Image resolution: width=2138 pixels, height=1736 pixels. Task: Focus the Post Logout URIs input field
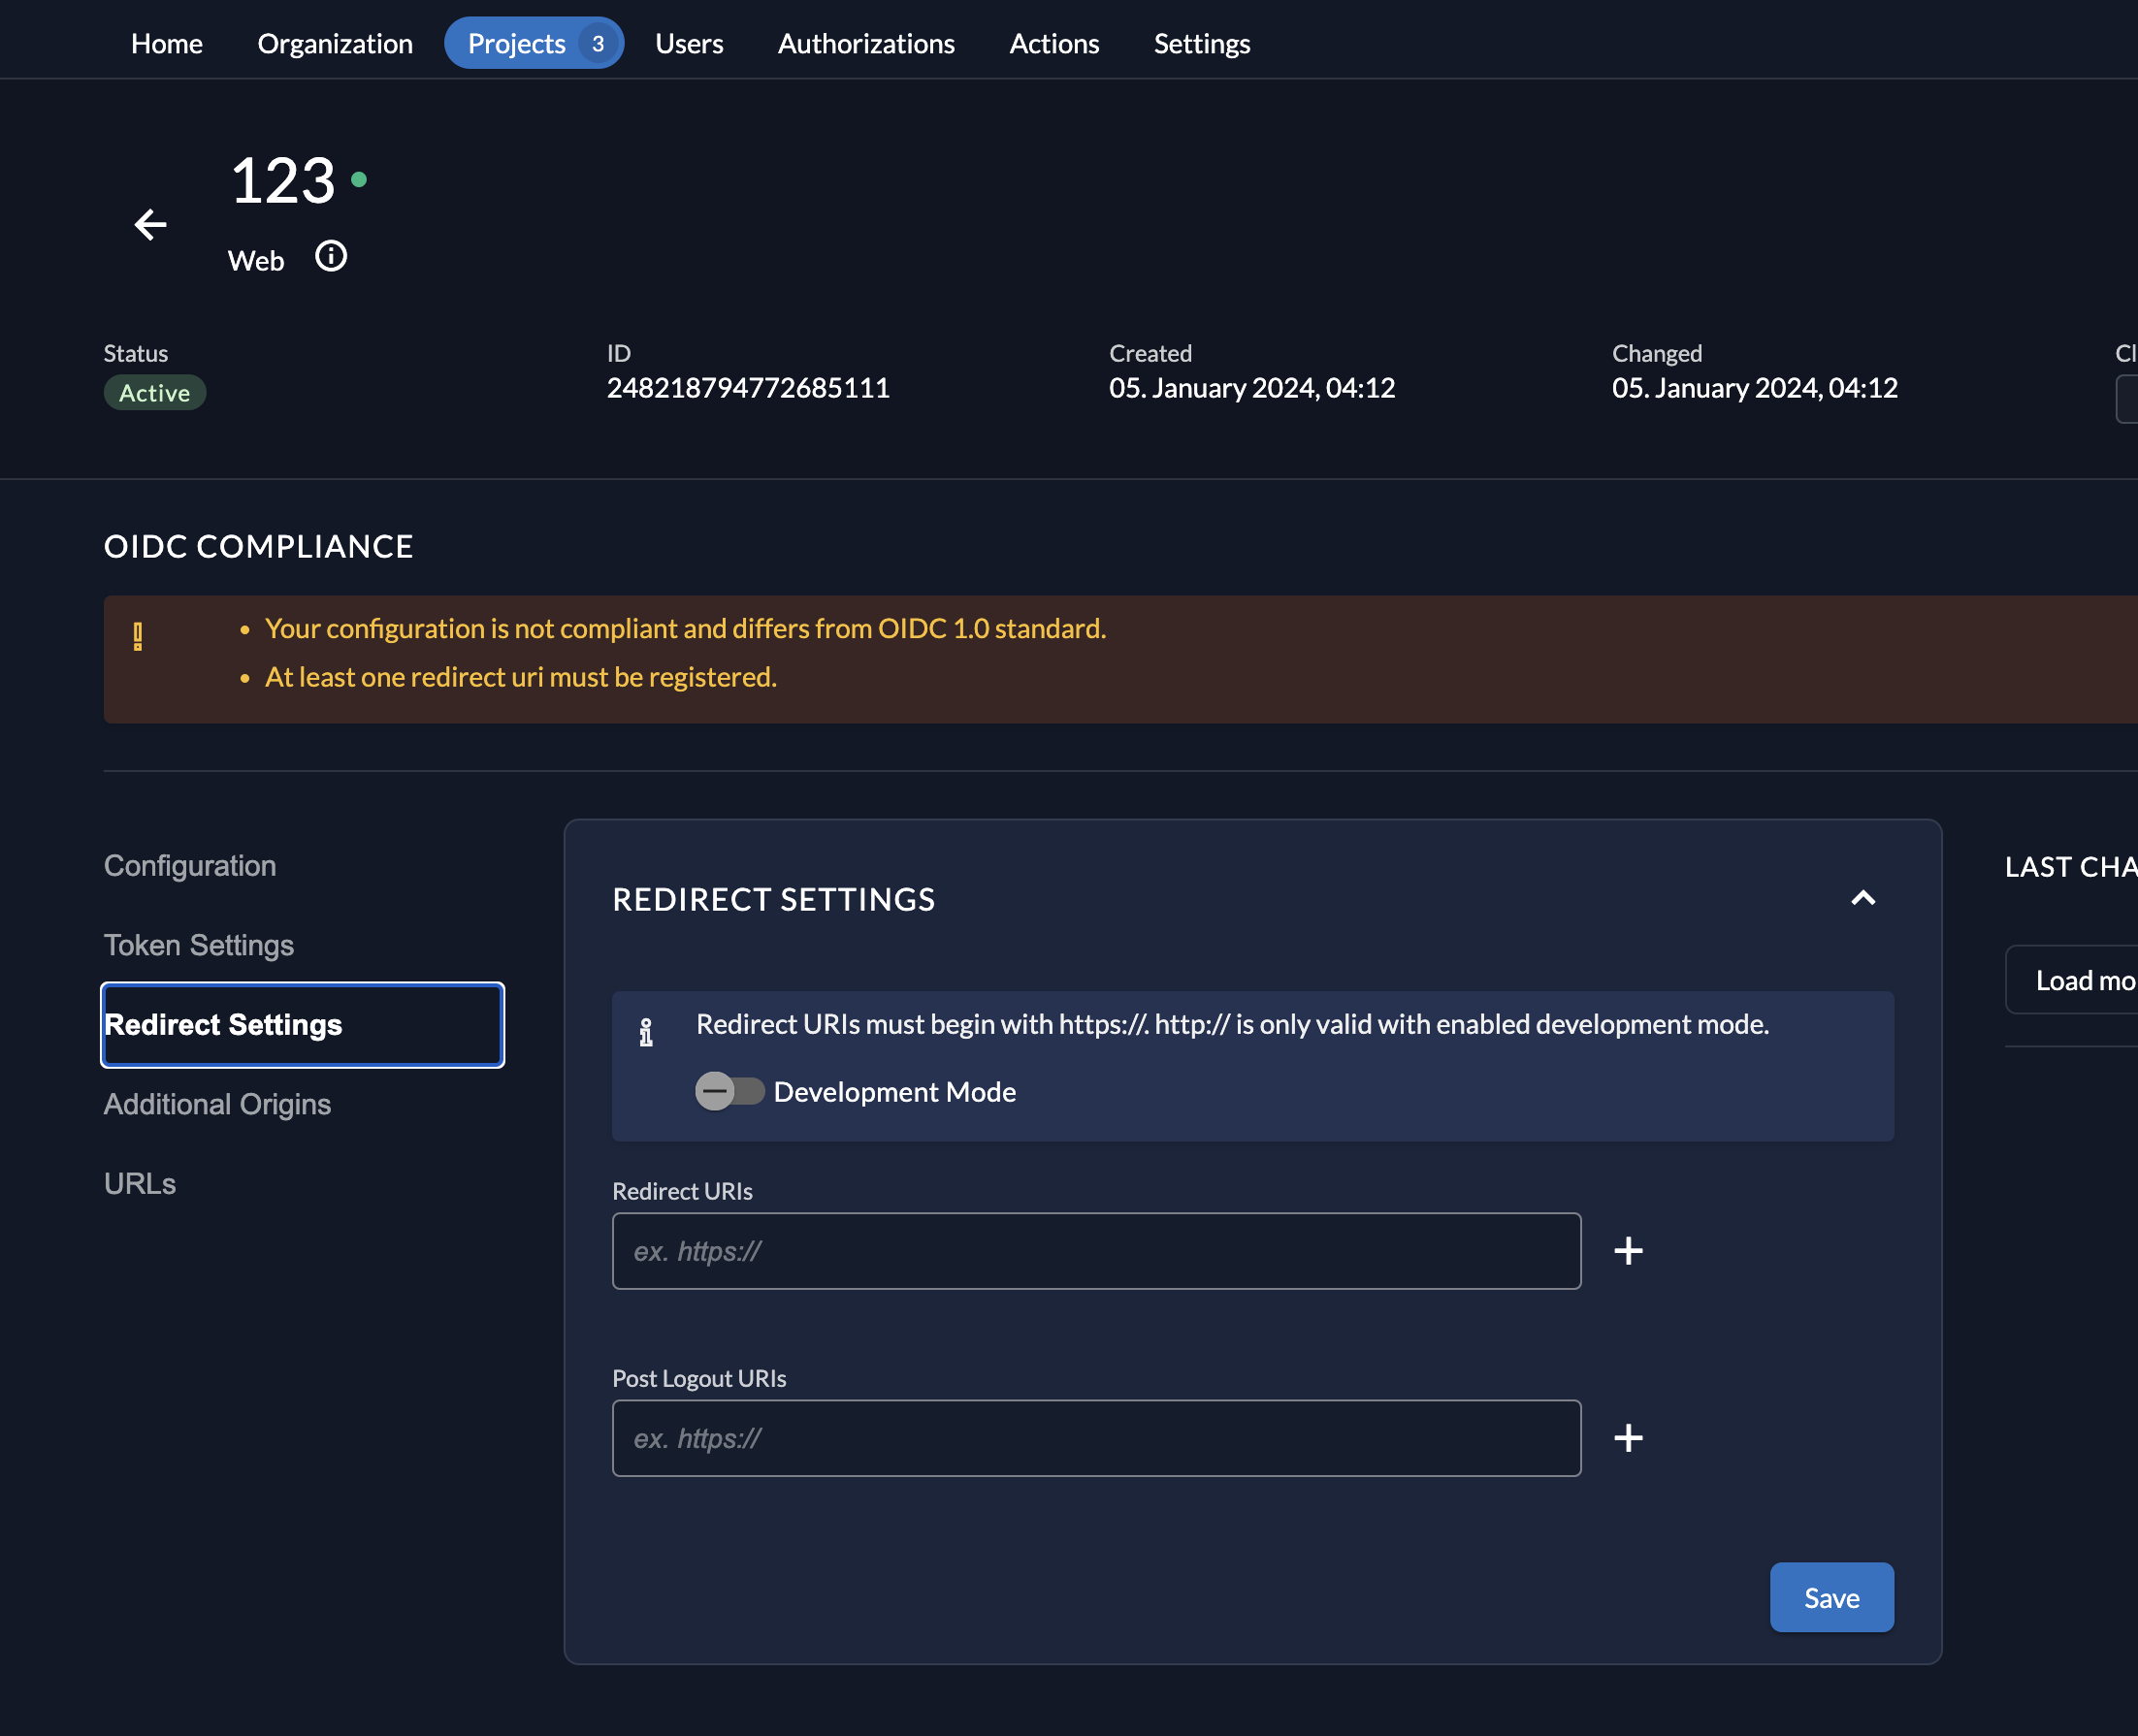[1096, 1438]
